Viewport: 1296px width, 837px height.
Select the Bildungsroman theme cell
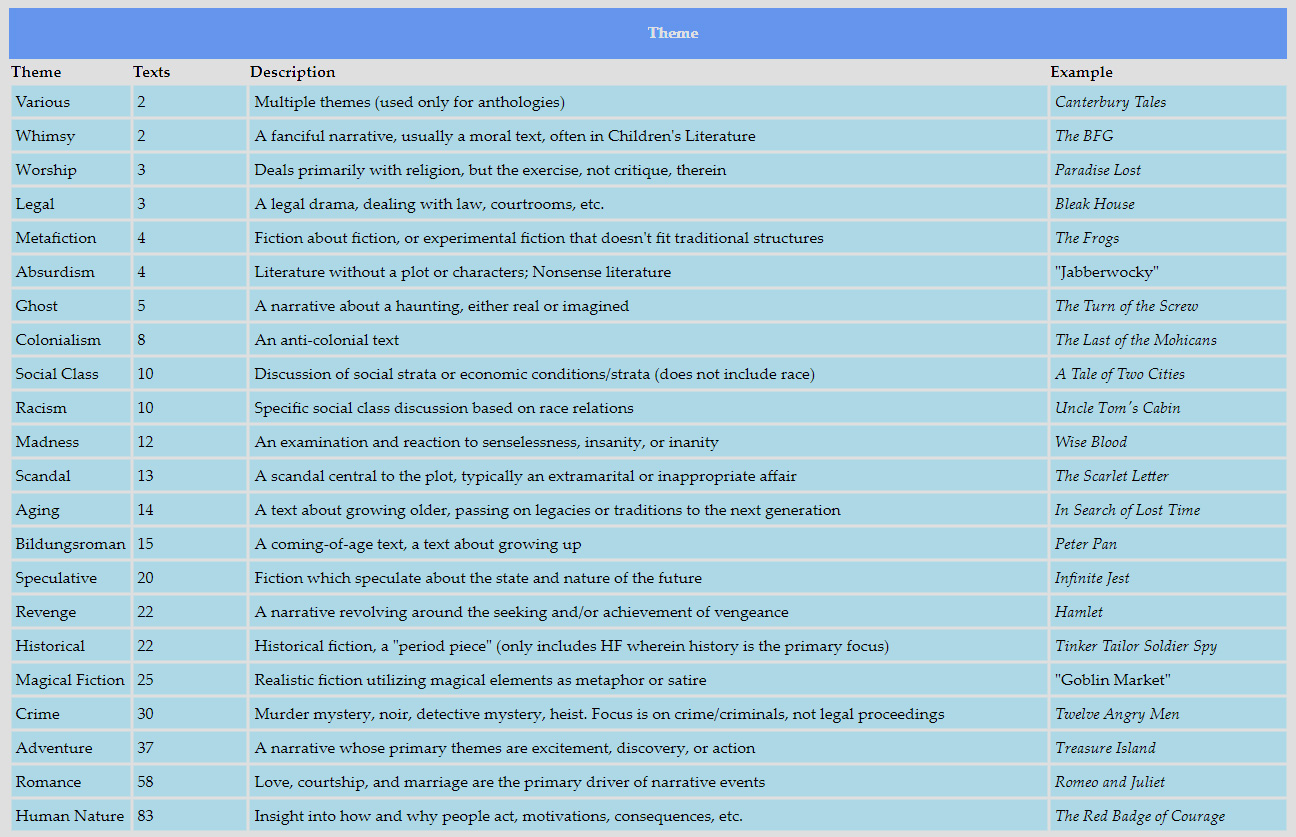coord(70,544)
